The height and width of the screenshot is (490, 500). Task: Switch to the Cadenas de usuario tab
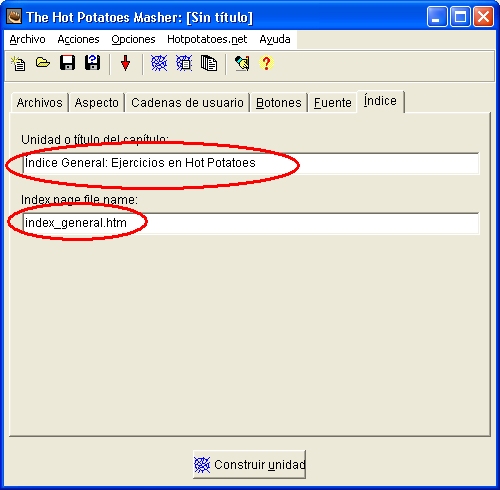187,103
